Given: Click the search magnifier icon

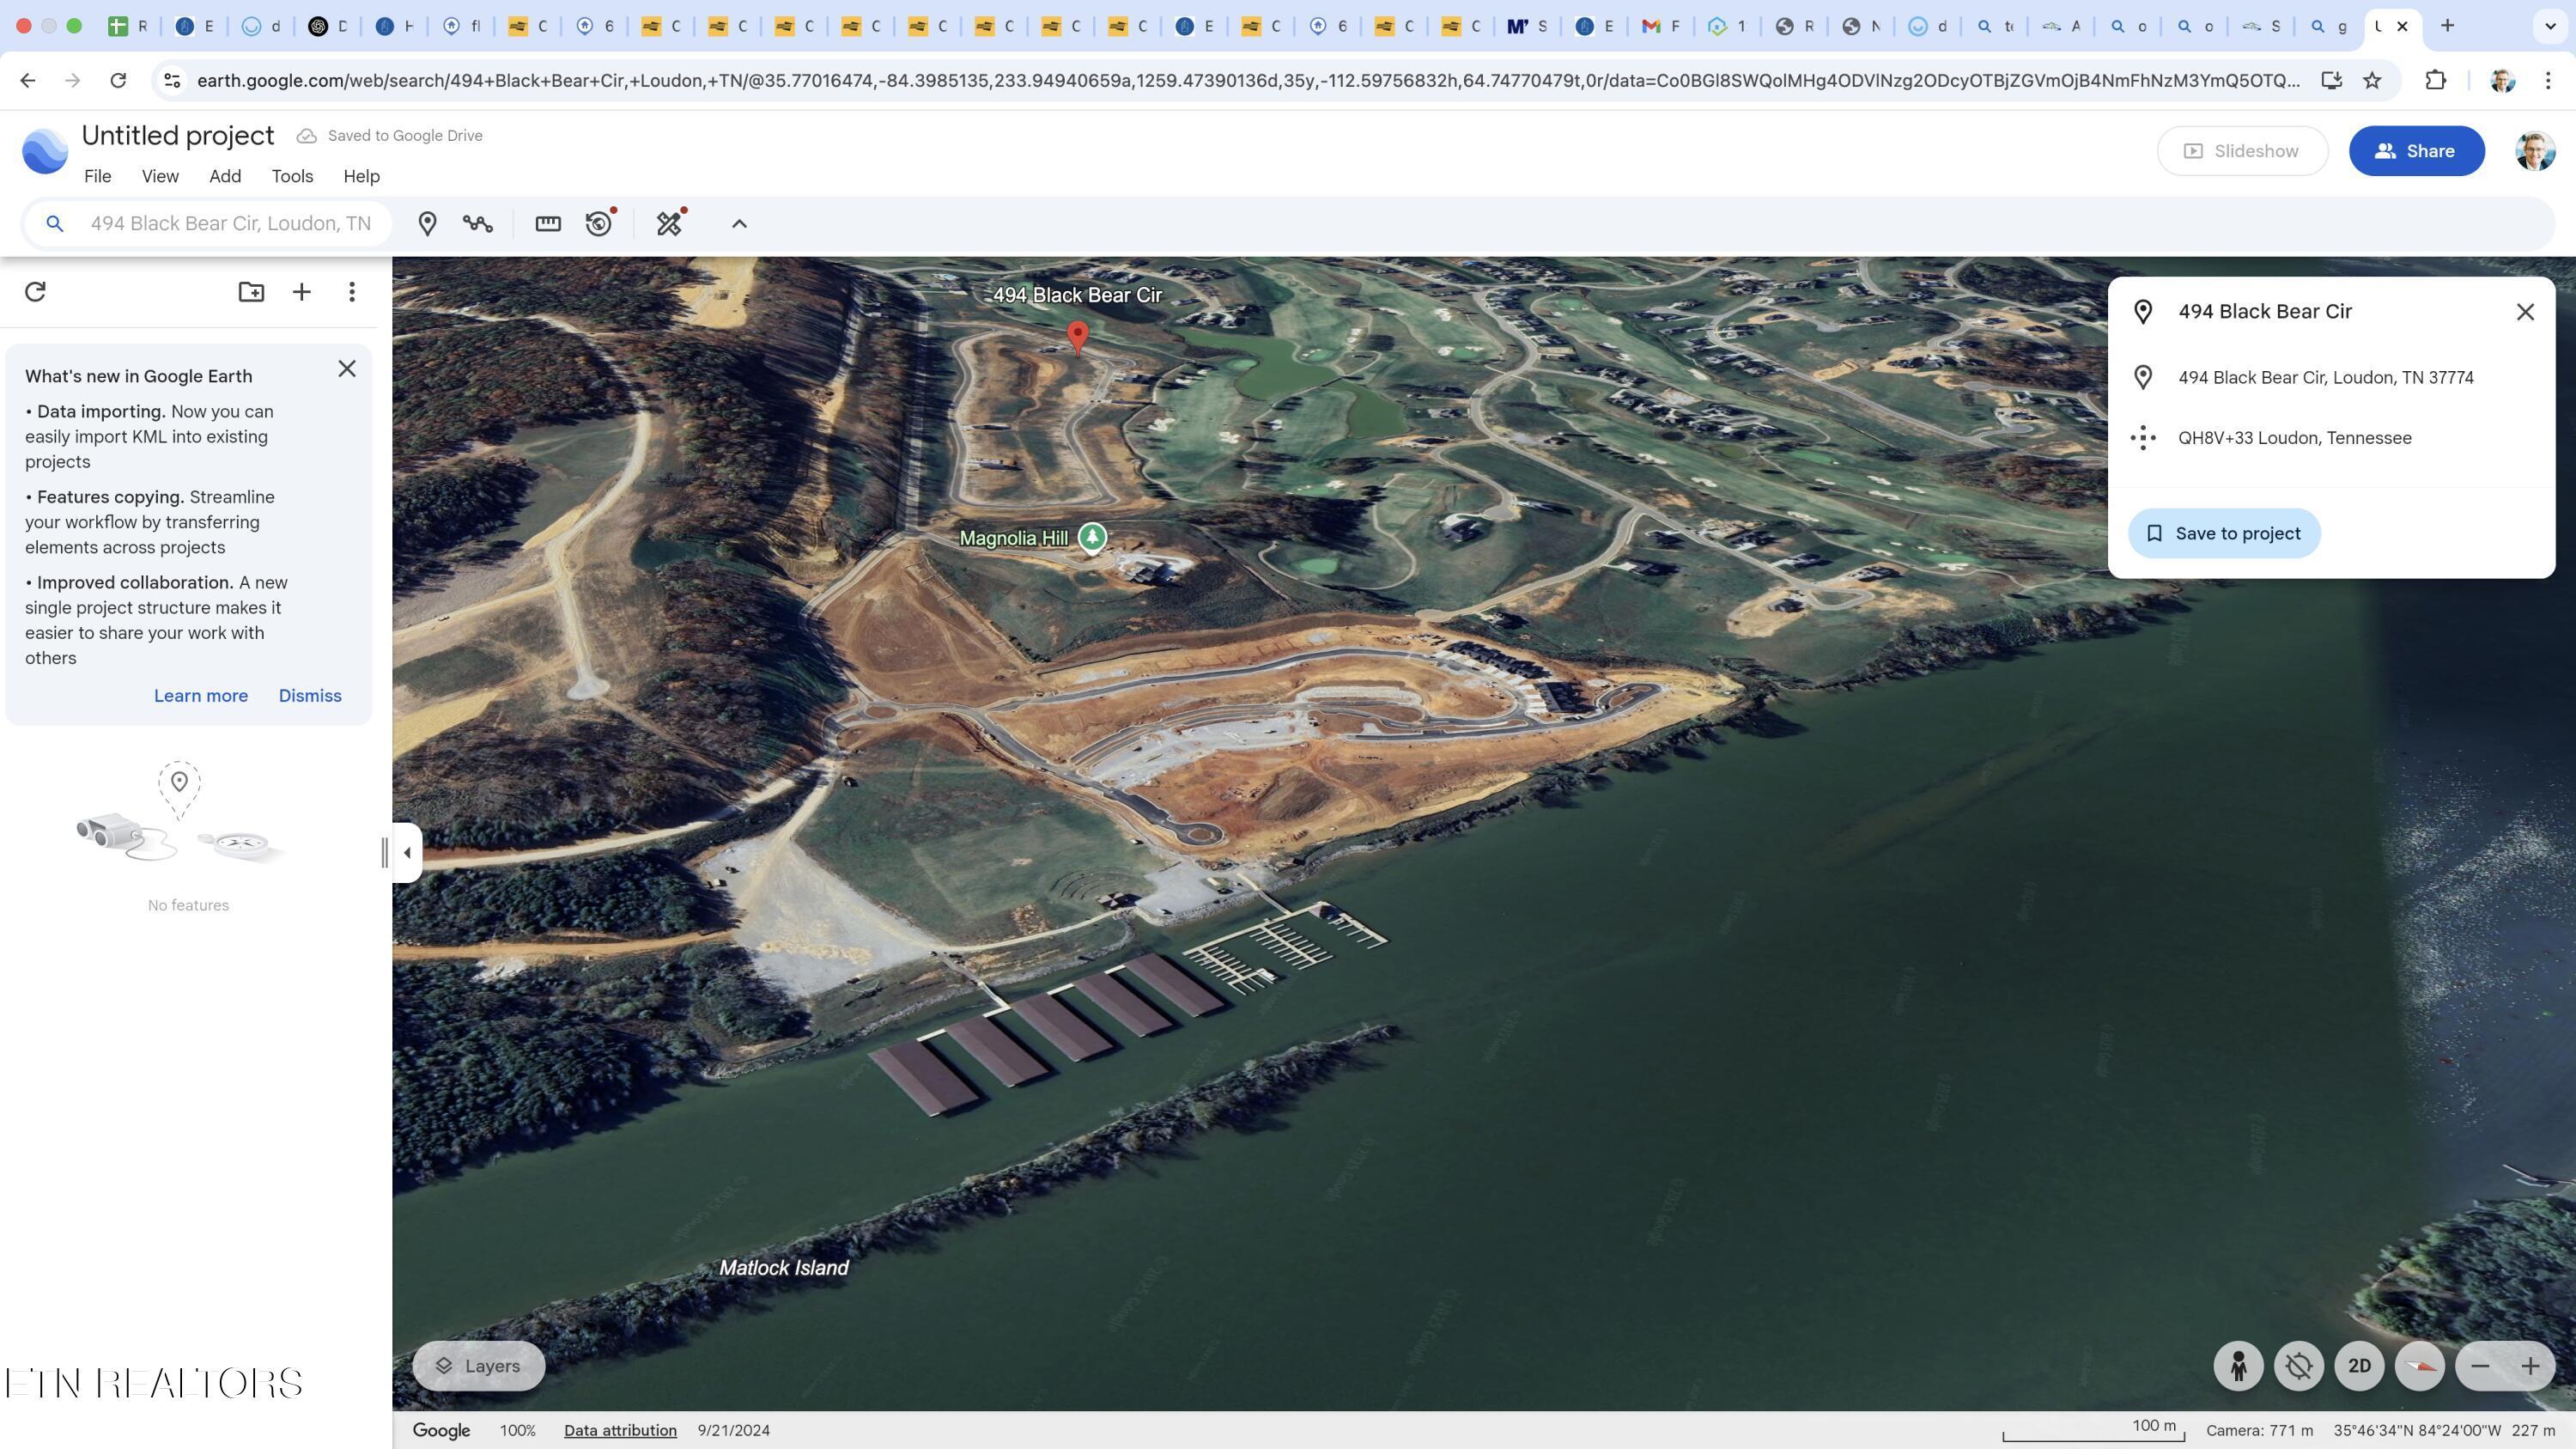Looking at the screenshot, I should point(55,224).
